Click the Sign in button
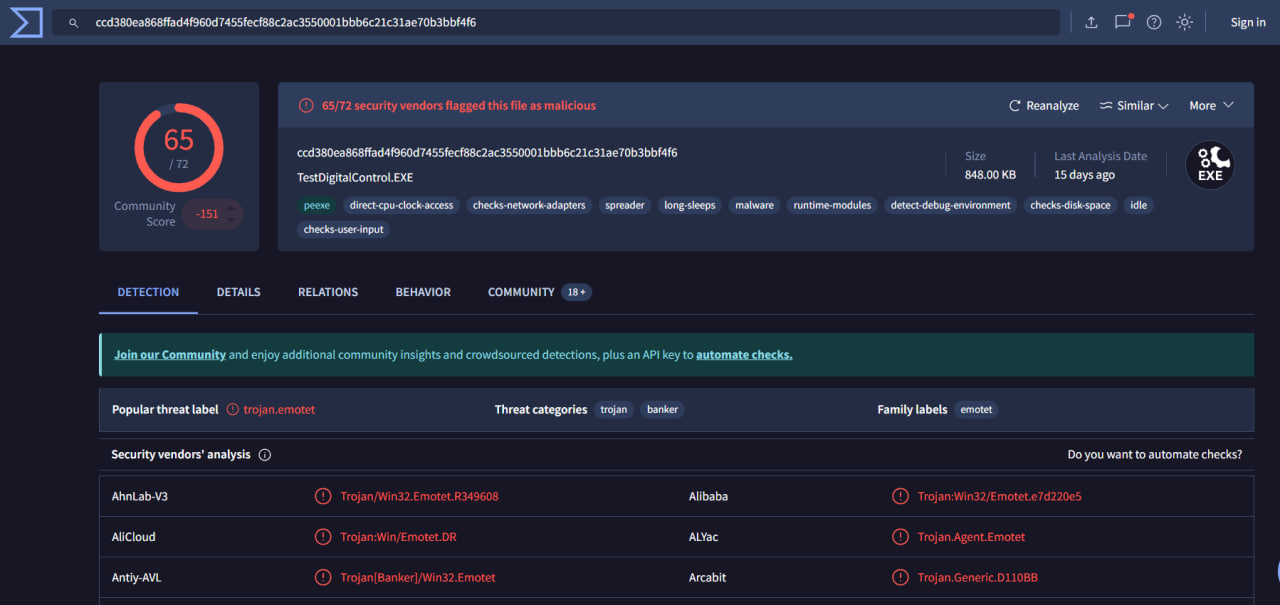The width and height of the screenshot is (1280, 605). point(1247,22)
